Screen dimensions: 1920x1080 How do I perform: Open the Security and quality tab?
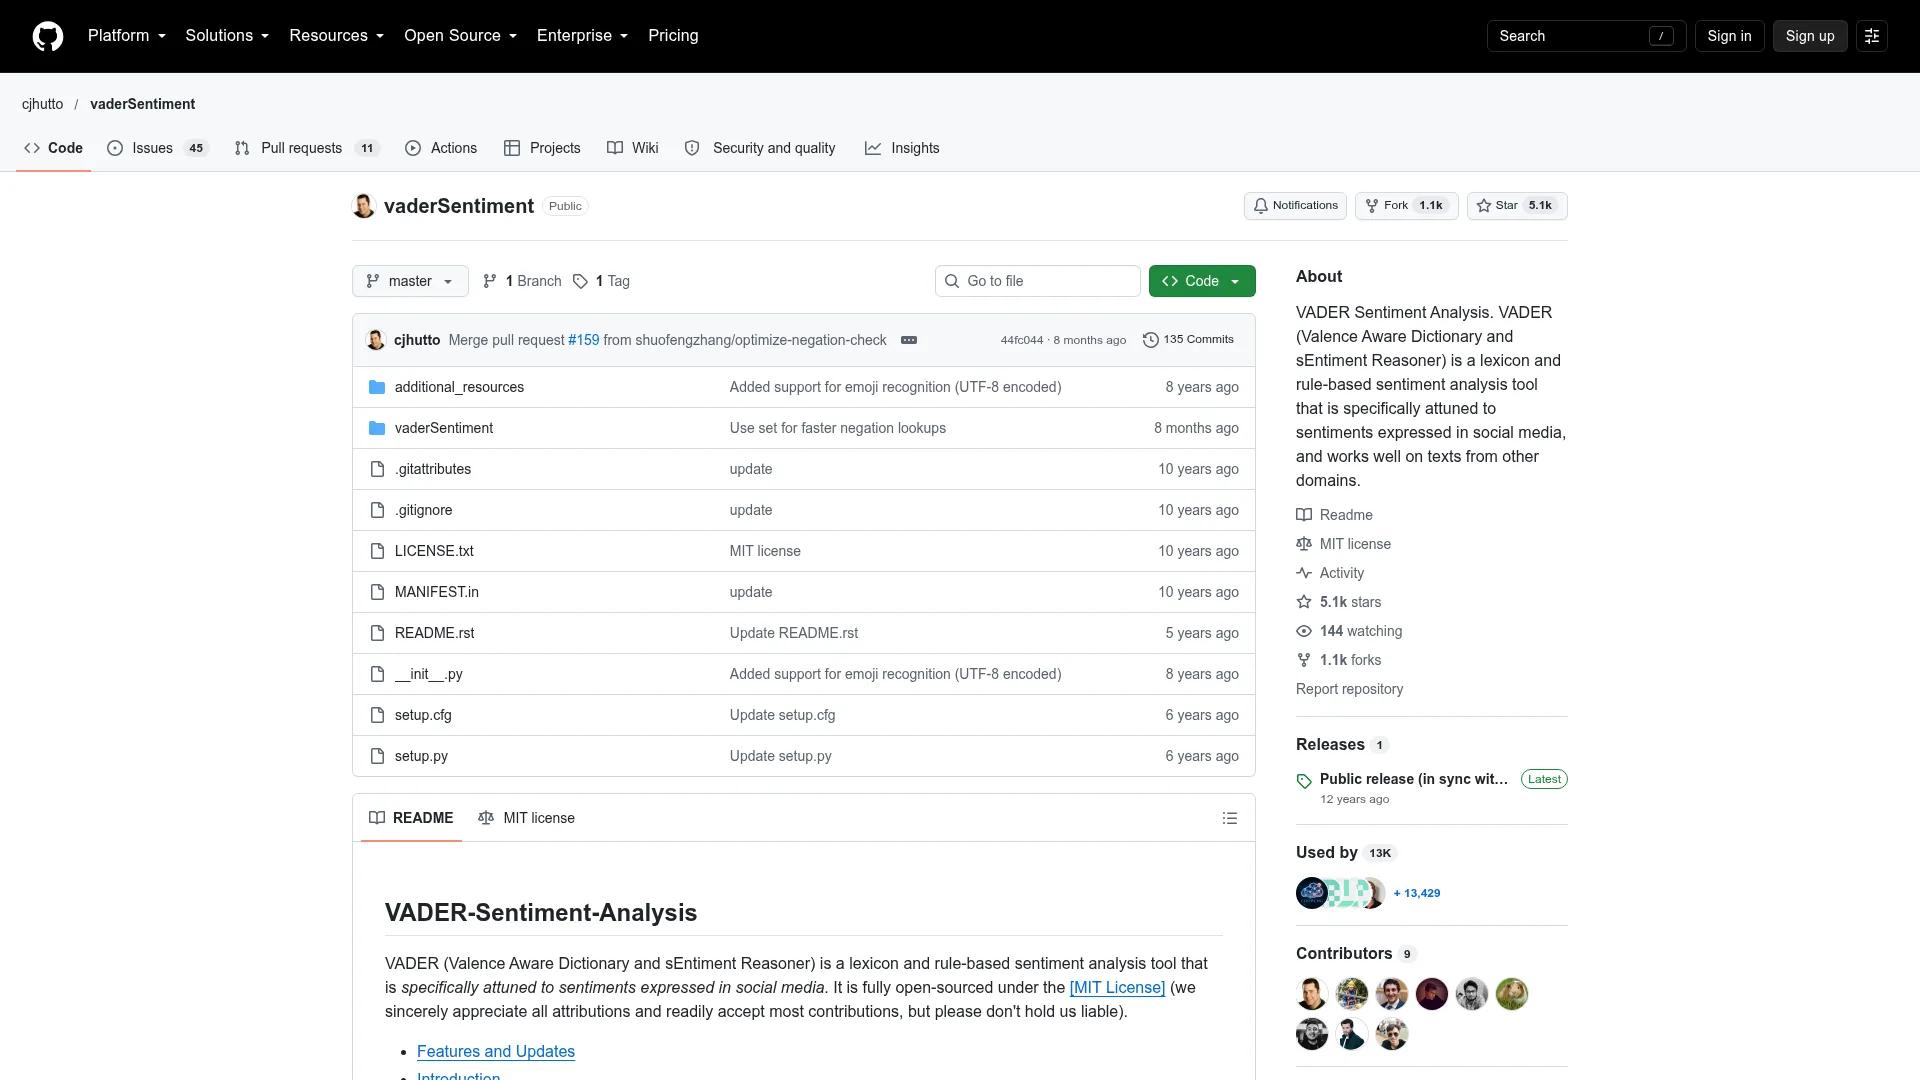point(760,148)
